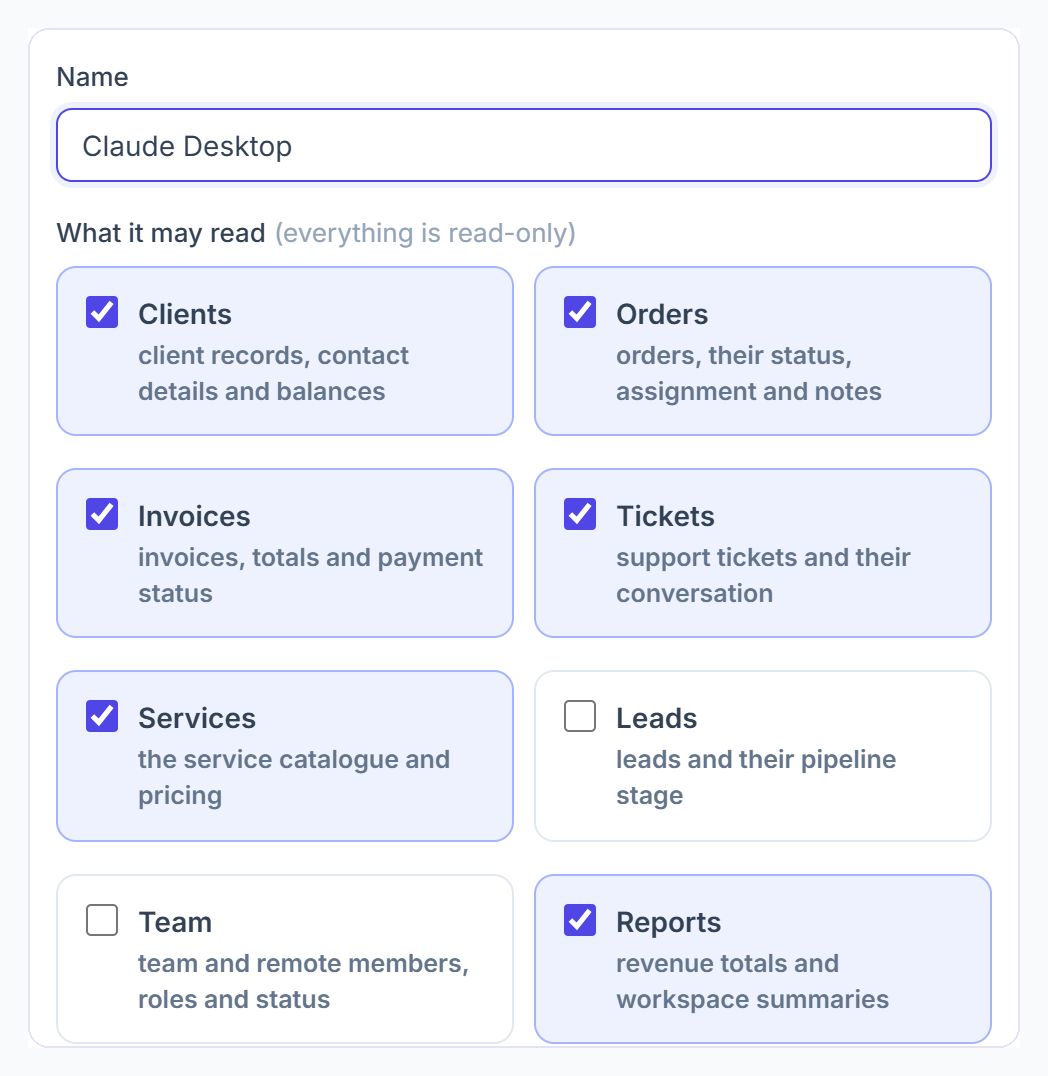Viewport: 1048px width, 1076px height.
Task: Click the Orders card description text
Action: pos(749,373)
